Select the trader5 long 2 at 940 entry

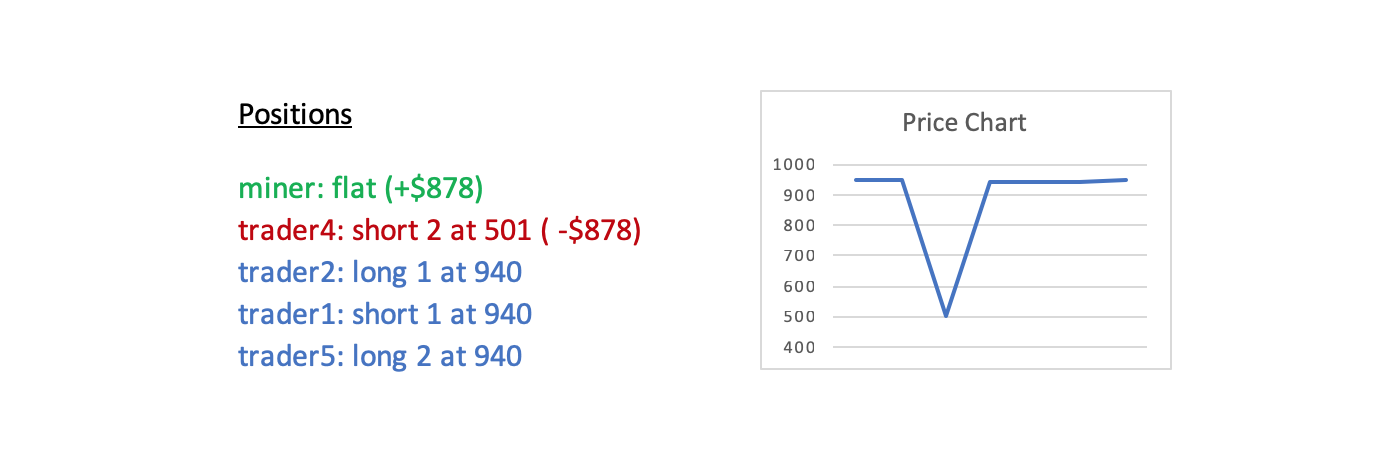(380, 356)
